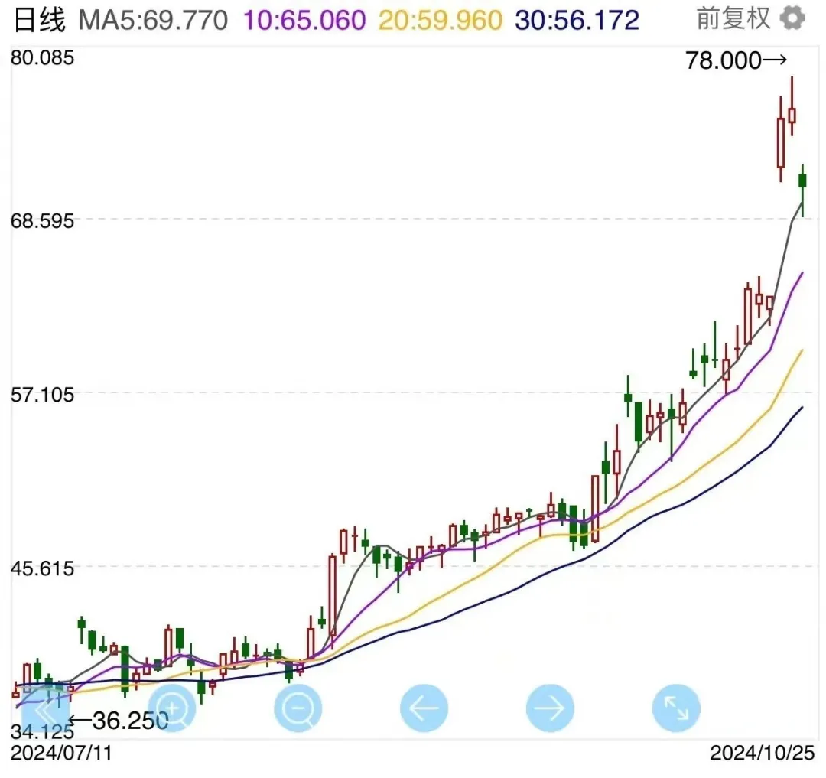This screenshot has height=778, width=826.
Task: Move chart right with right arrow button
Action: tap(550, 708)
